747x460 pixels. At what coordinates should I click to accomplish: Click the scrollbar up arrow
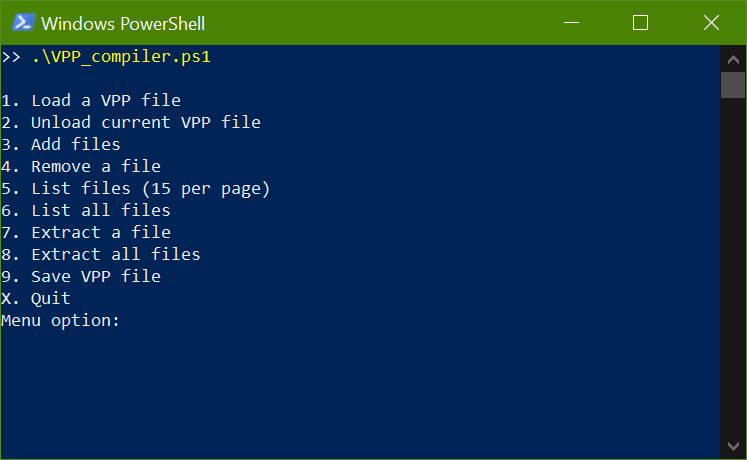[x=733, y=60]
